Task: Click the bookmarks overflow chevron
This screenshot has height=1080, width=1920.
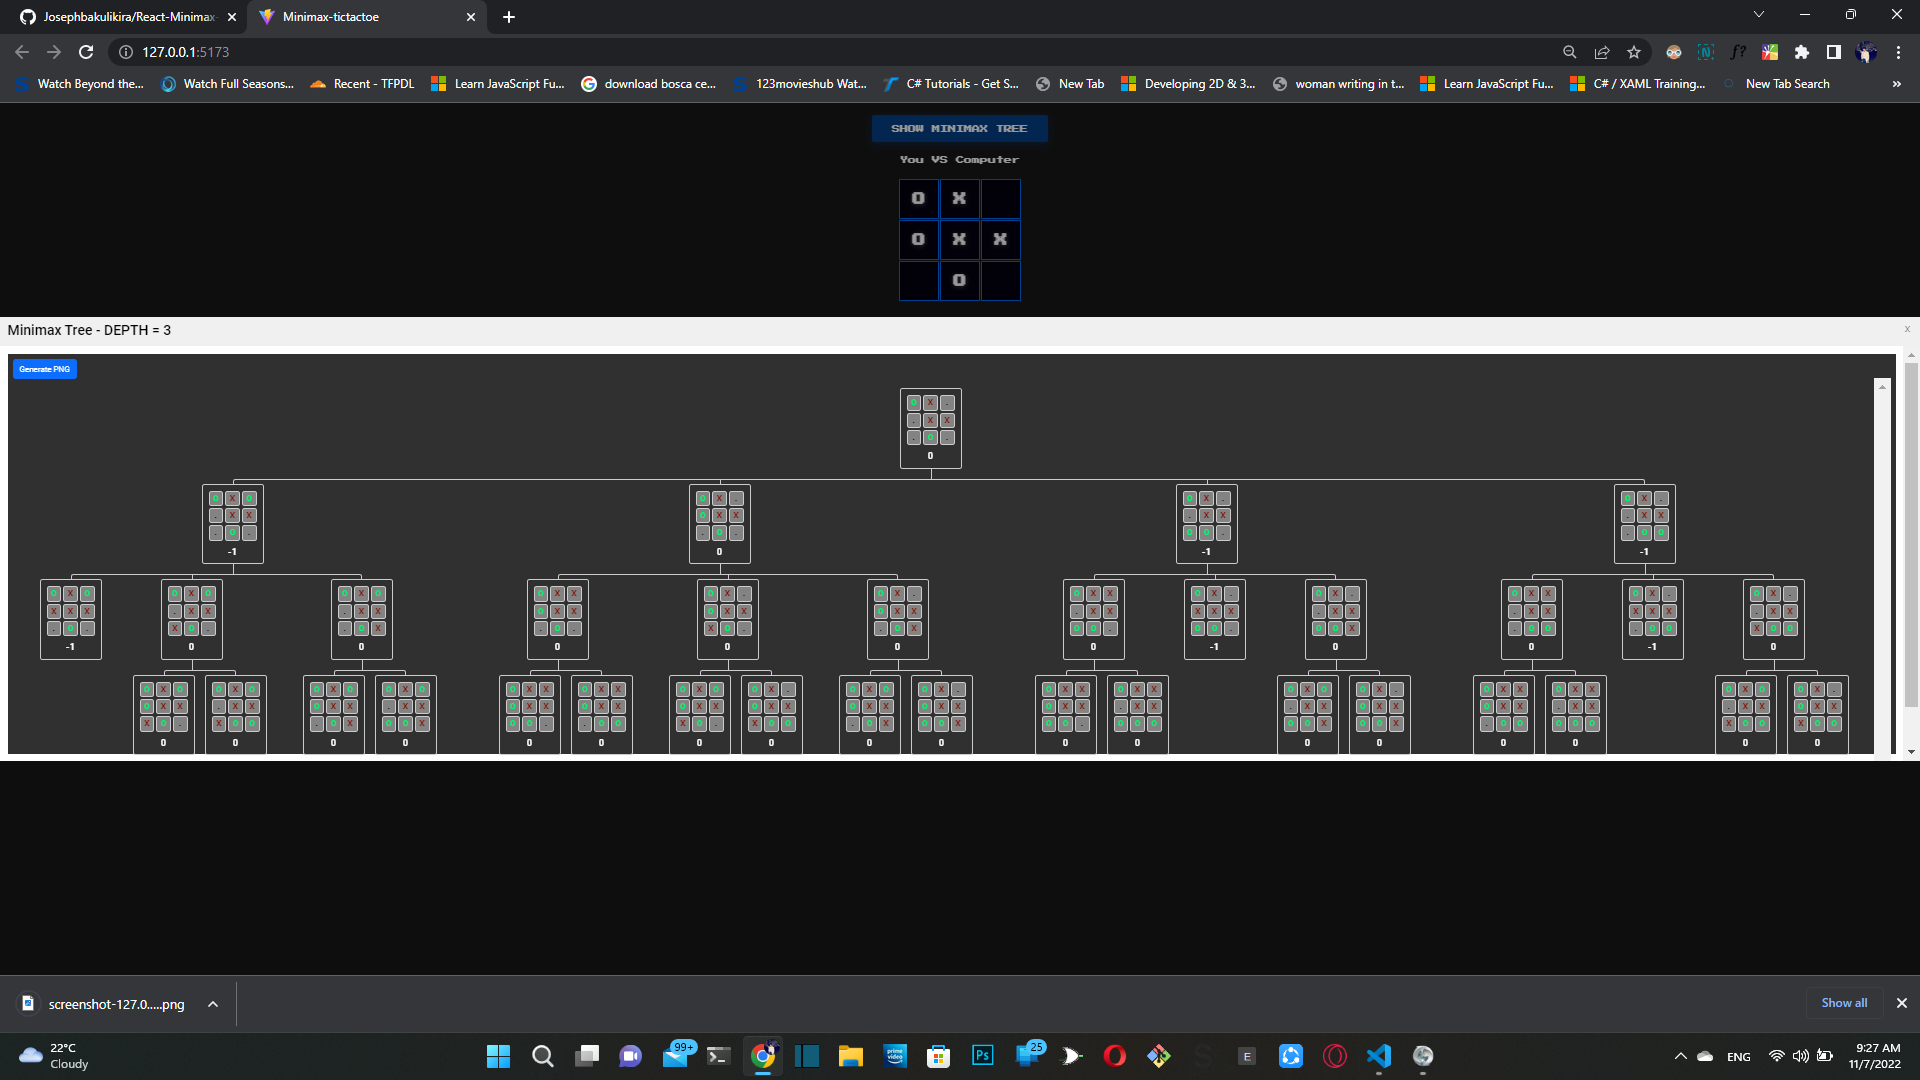Action: (1895, 84)
